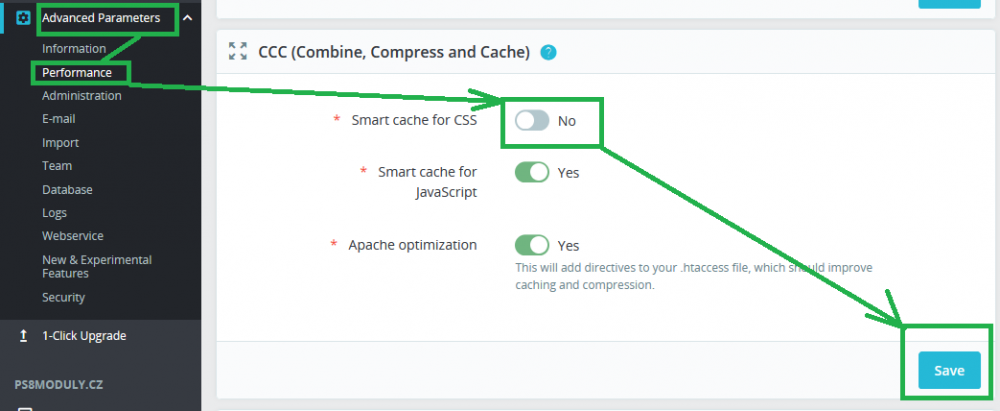View Logs from the sidebar

click(x=55, y=213)
